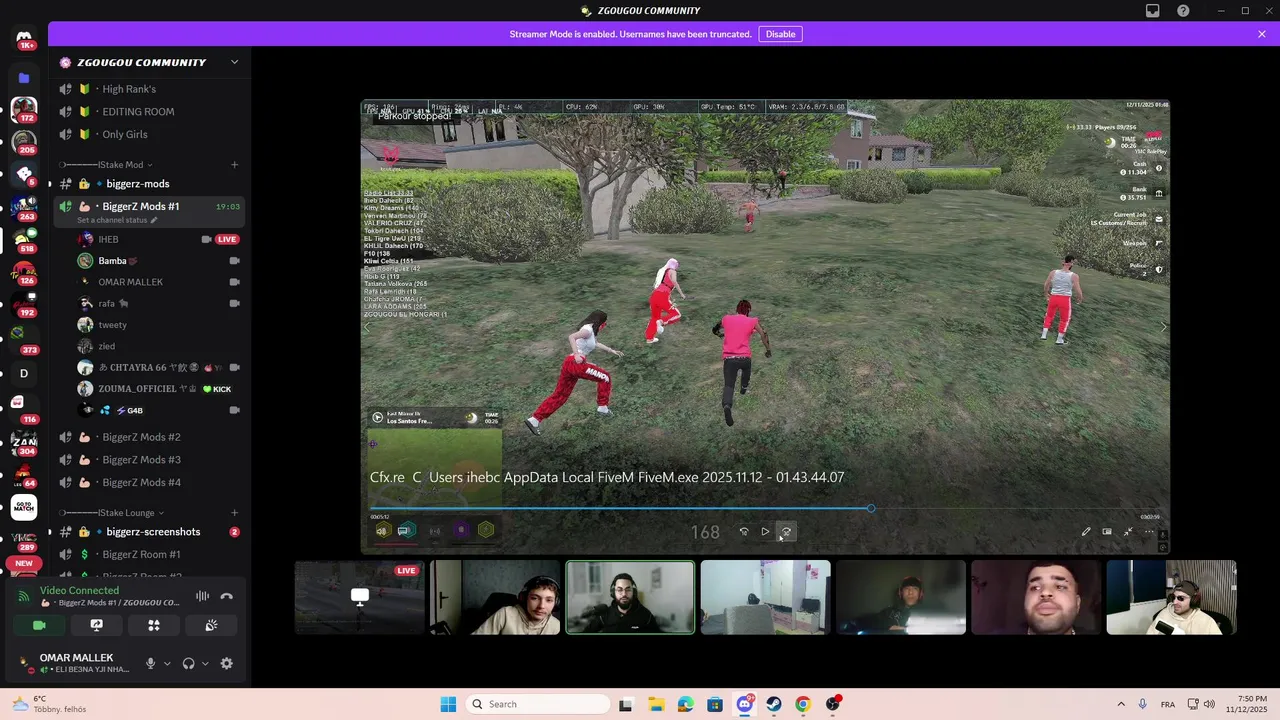The width and height of the screenshot is (1280, 720).
Task: Join BiggerZ Mods #3 voice channel
Action: coord(150,460)
